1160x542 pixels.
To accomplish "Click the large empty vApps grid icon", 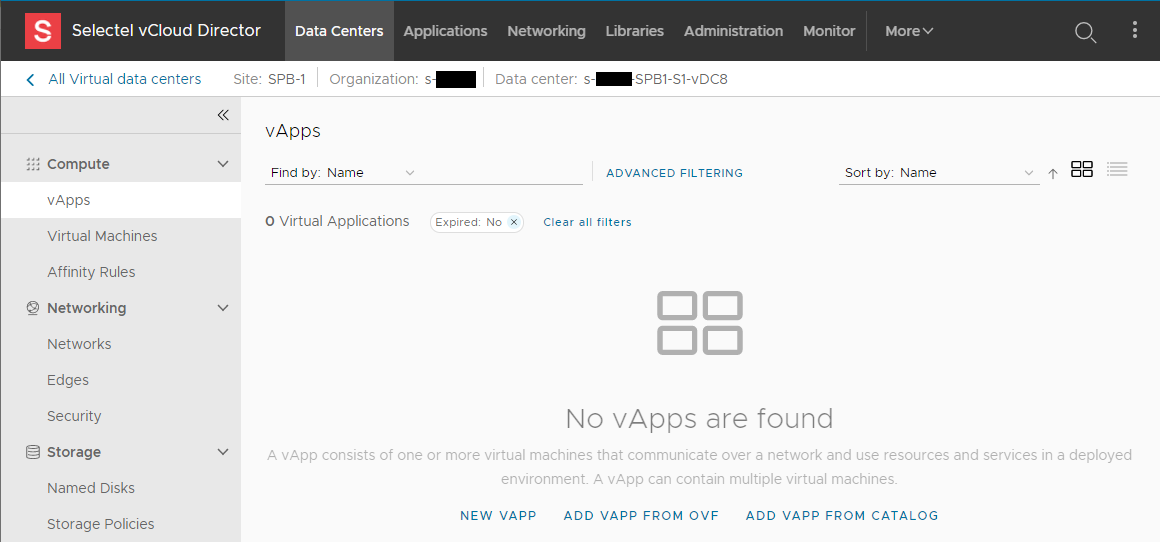I will tap(700, 322).
